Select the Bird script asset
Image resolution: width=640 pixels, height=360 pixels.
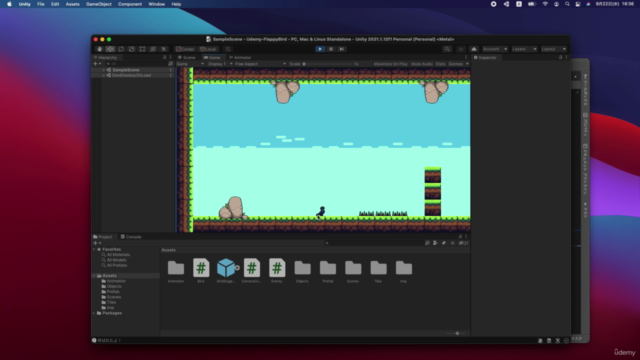201,268
